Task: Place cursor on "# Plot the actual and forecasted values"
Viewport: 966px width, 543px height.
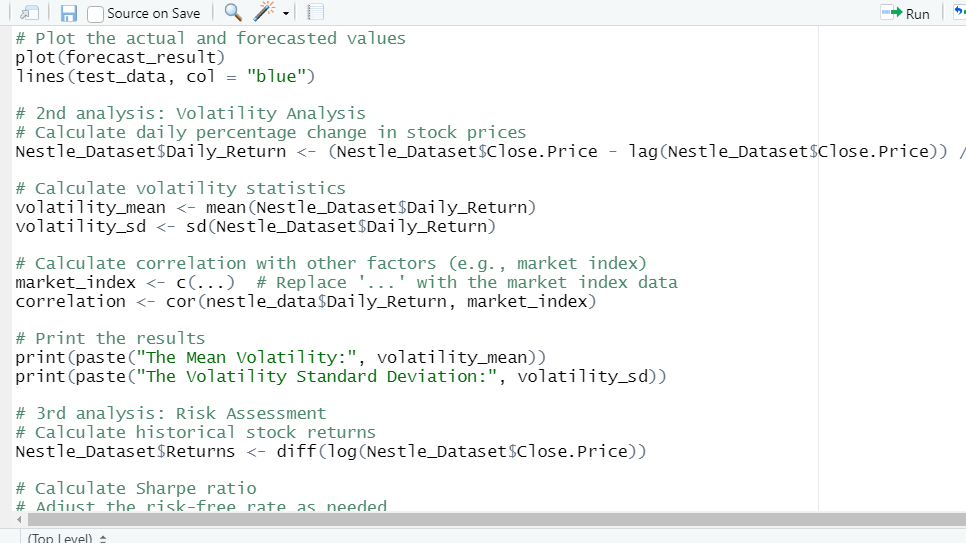Action: pyautogui.click(x=211, y=38)
